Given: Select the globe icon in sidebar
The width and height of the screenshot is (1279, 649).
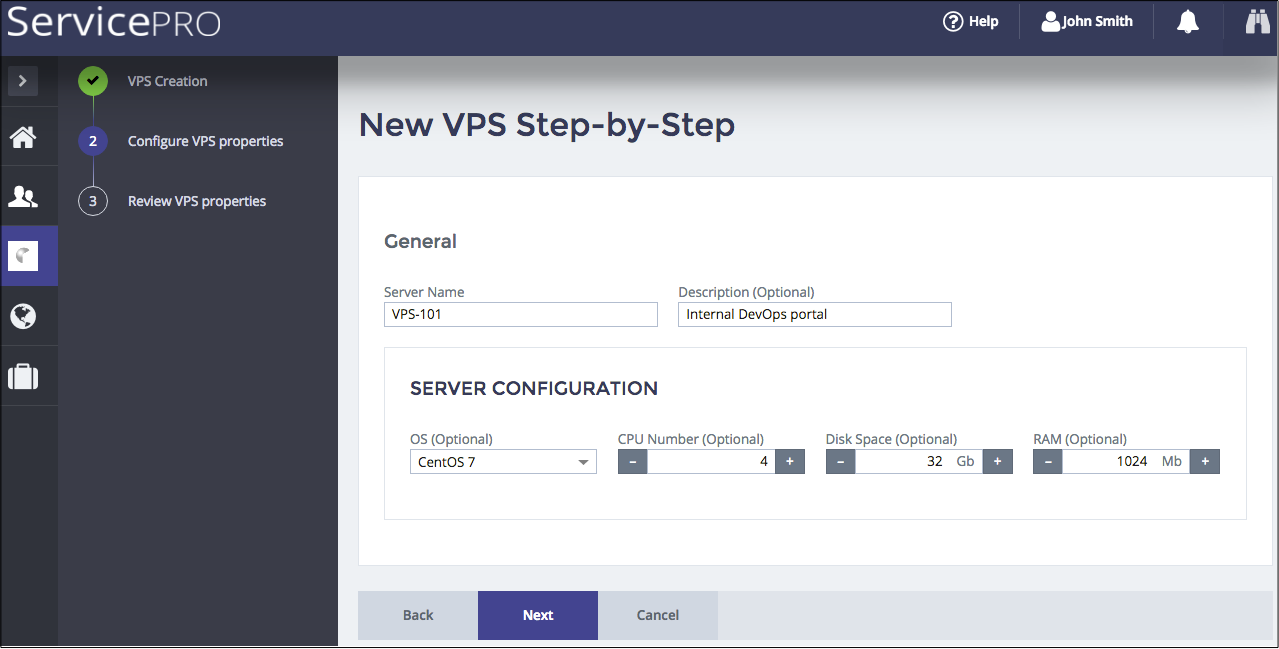Looking at the screenshot, I should (x=23, y=317).
